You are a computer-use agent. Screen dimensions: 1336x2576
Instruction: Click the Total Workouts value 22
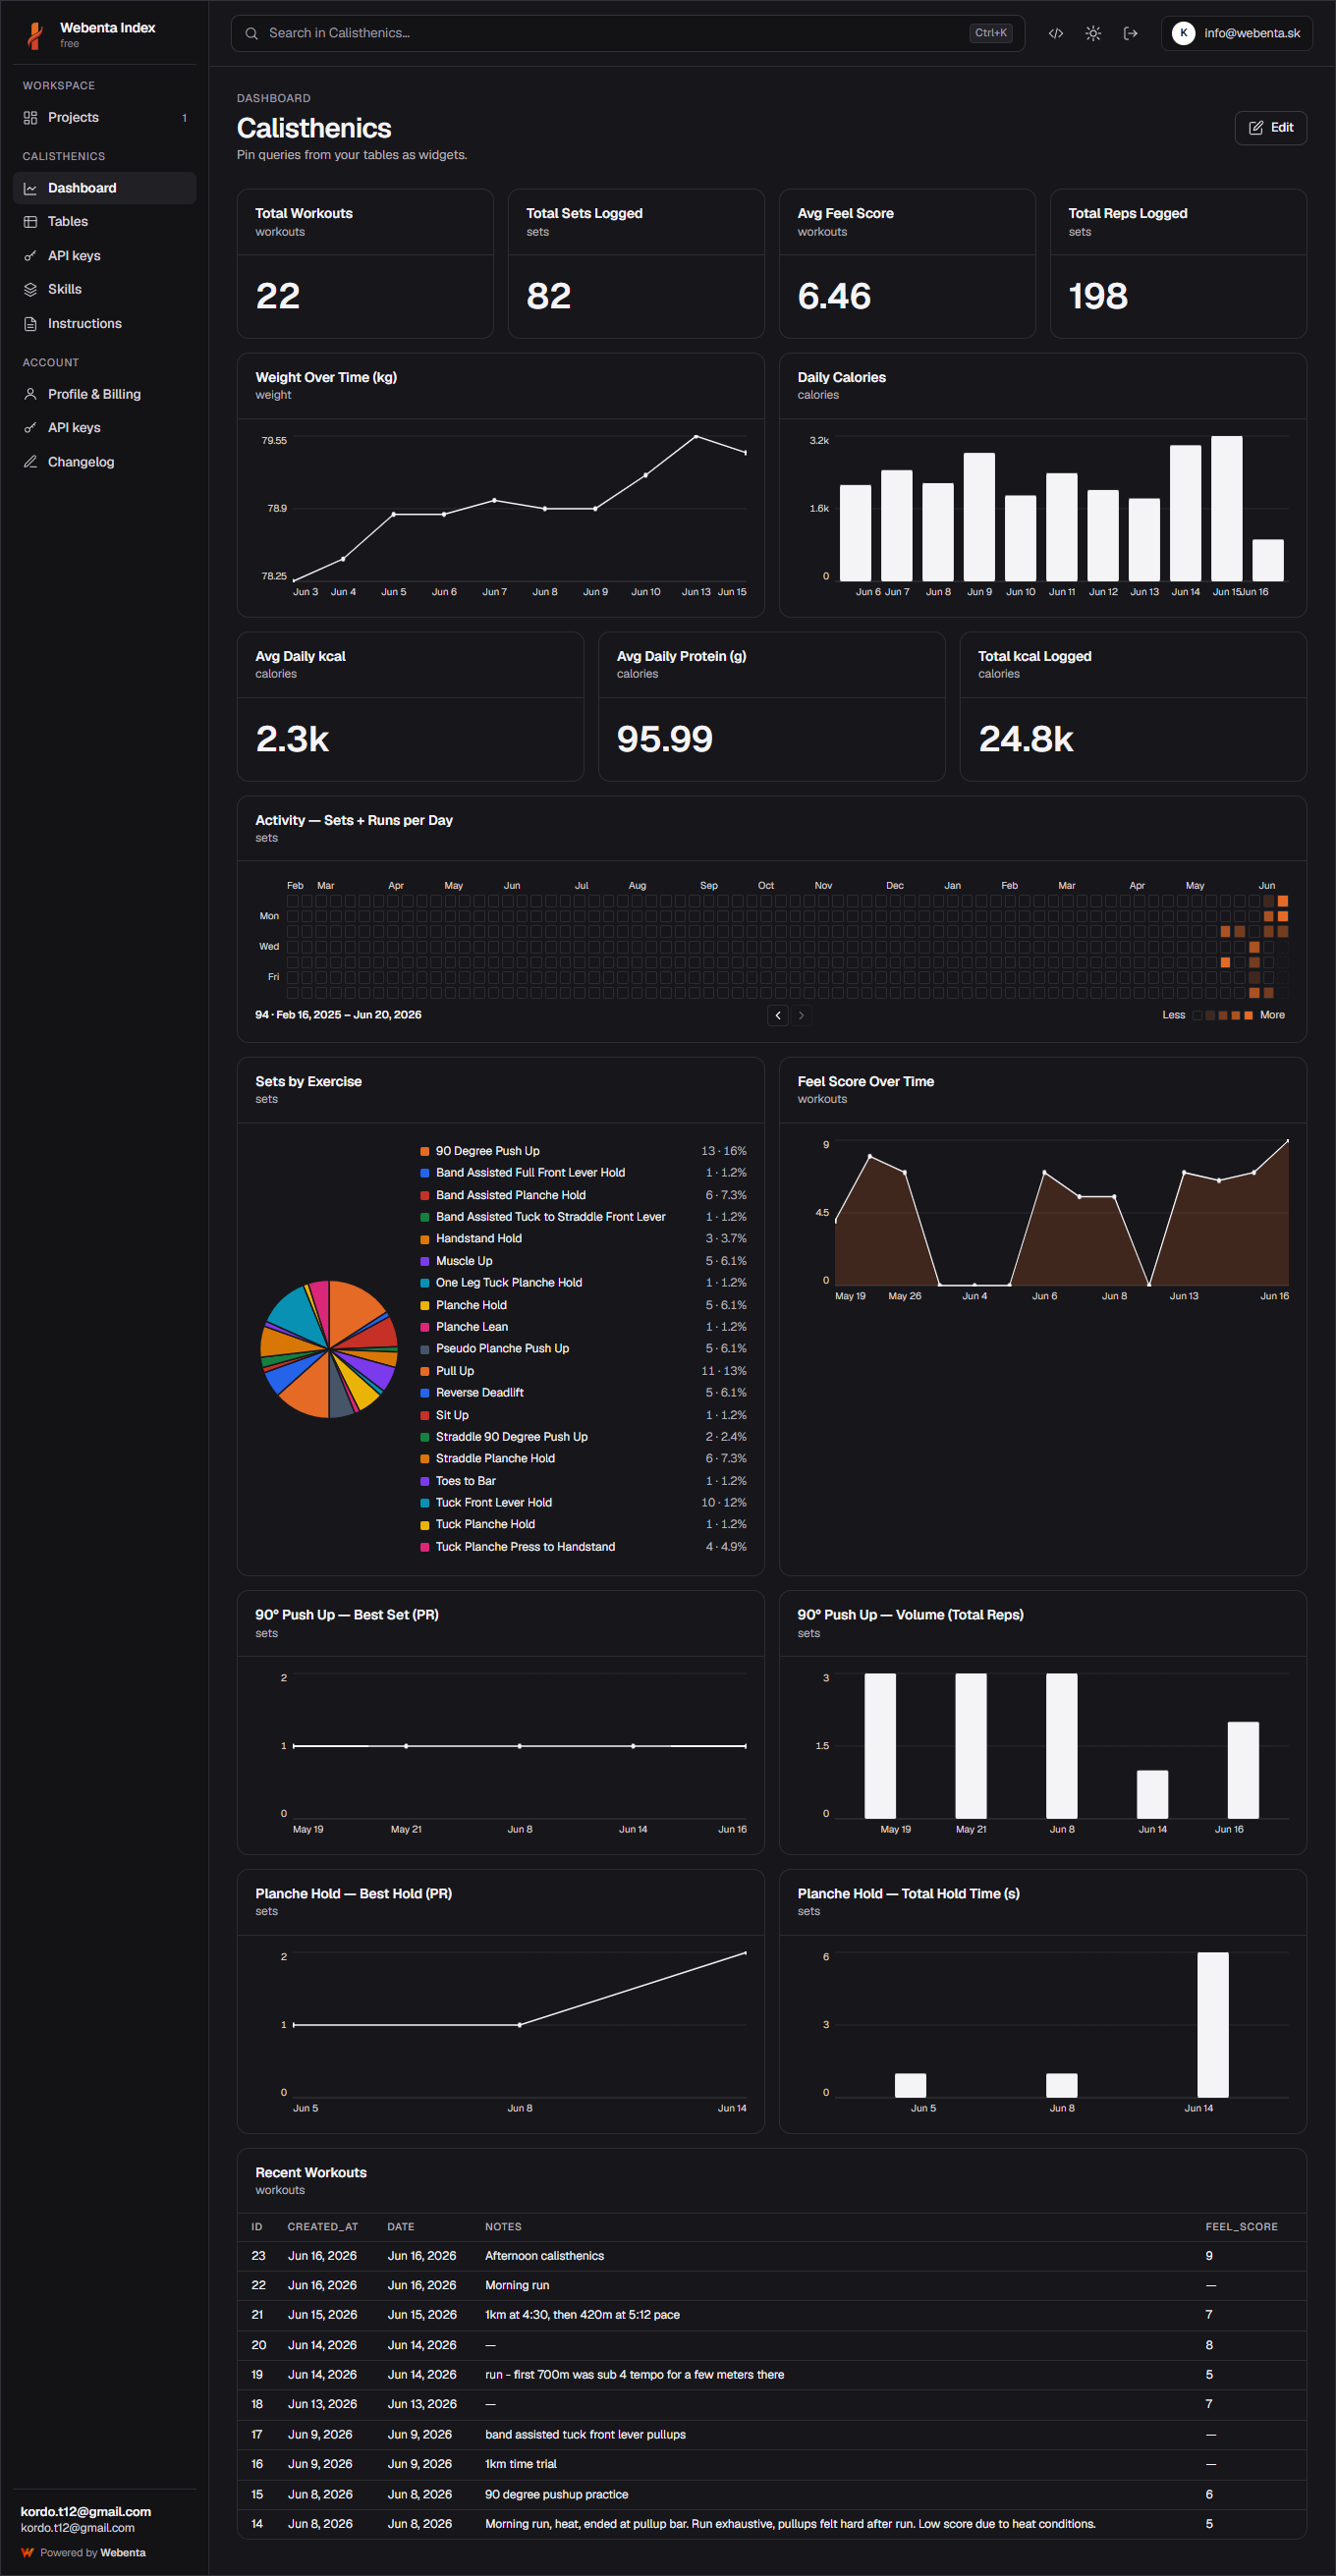tap(278, 296)
